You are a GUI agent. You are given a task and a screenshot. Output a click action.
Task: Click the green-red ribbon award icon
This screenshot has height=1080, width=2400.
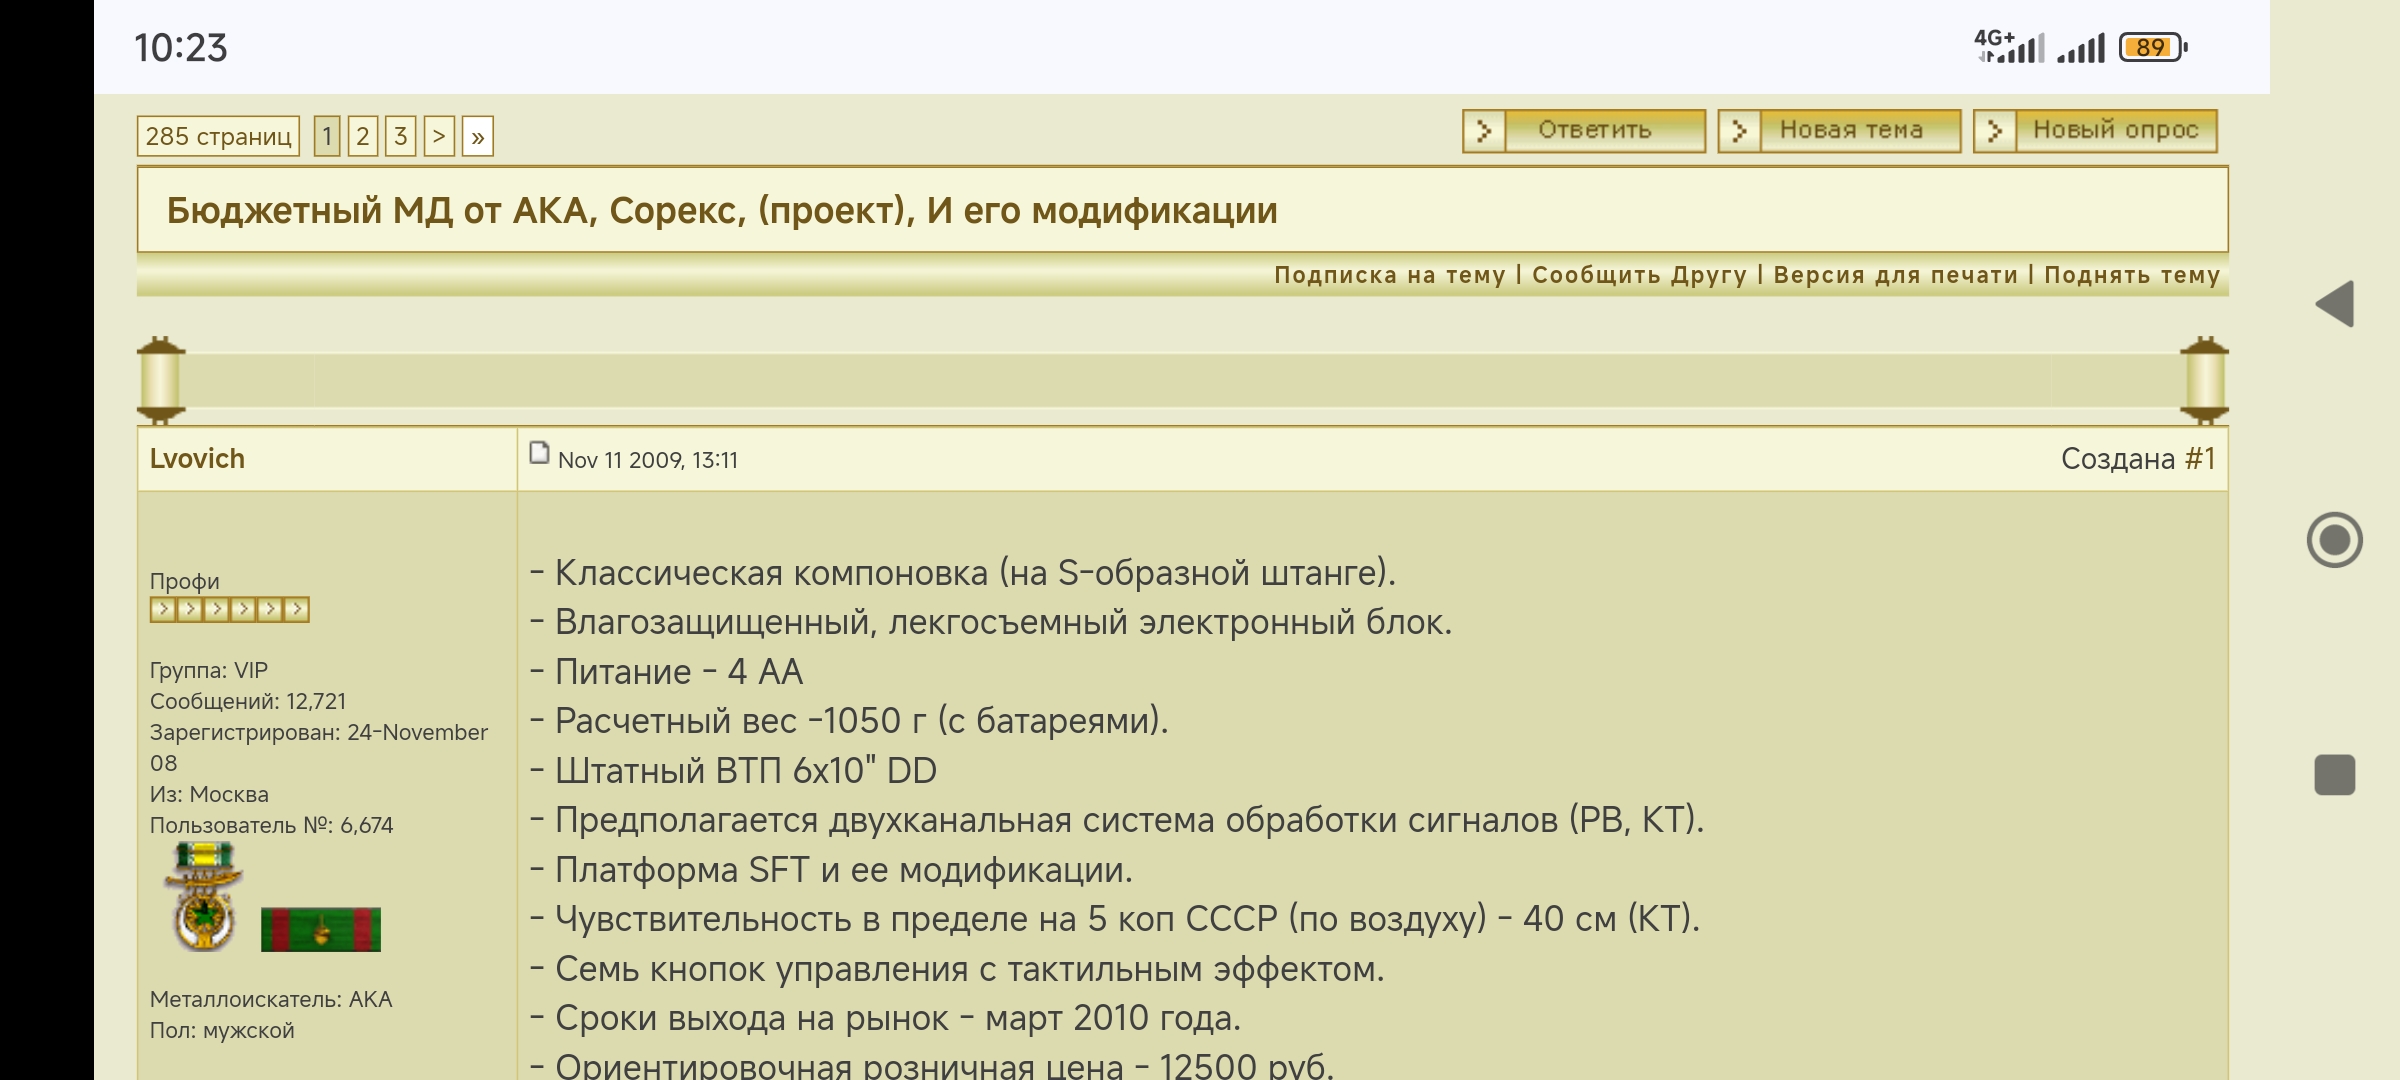click(x=320, y=929)
